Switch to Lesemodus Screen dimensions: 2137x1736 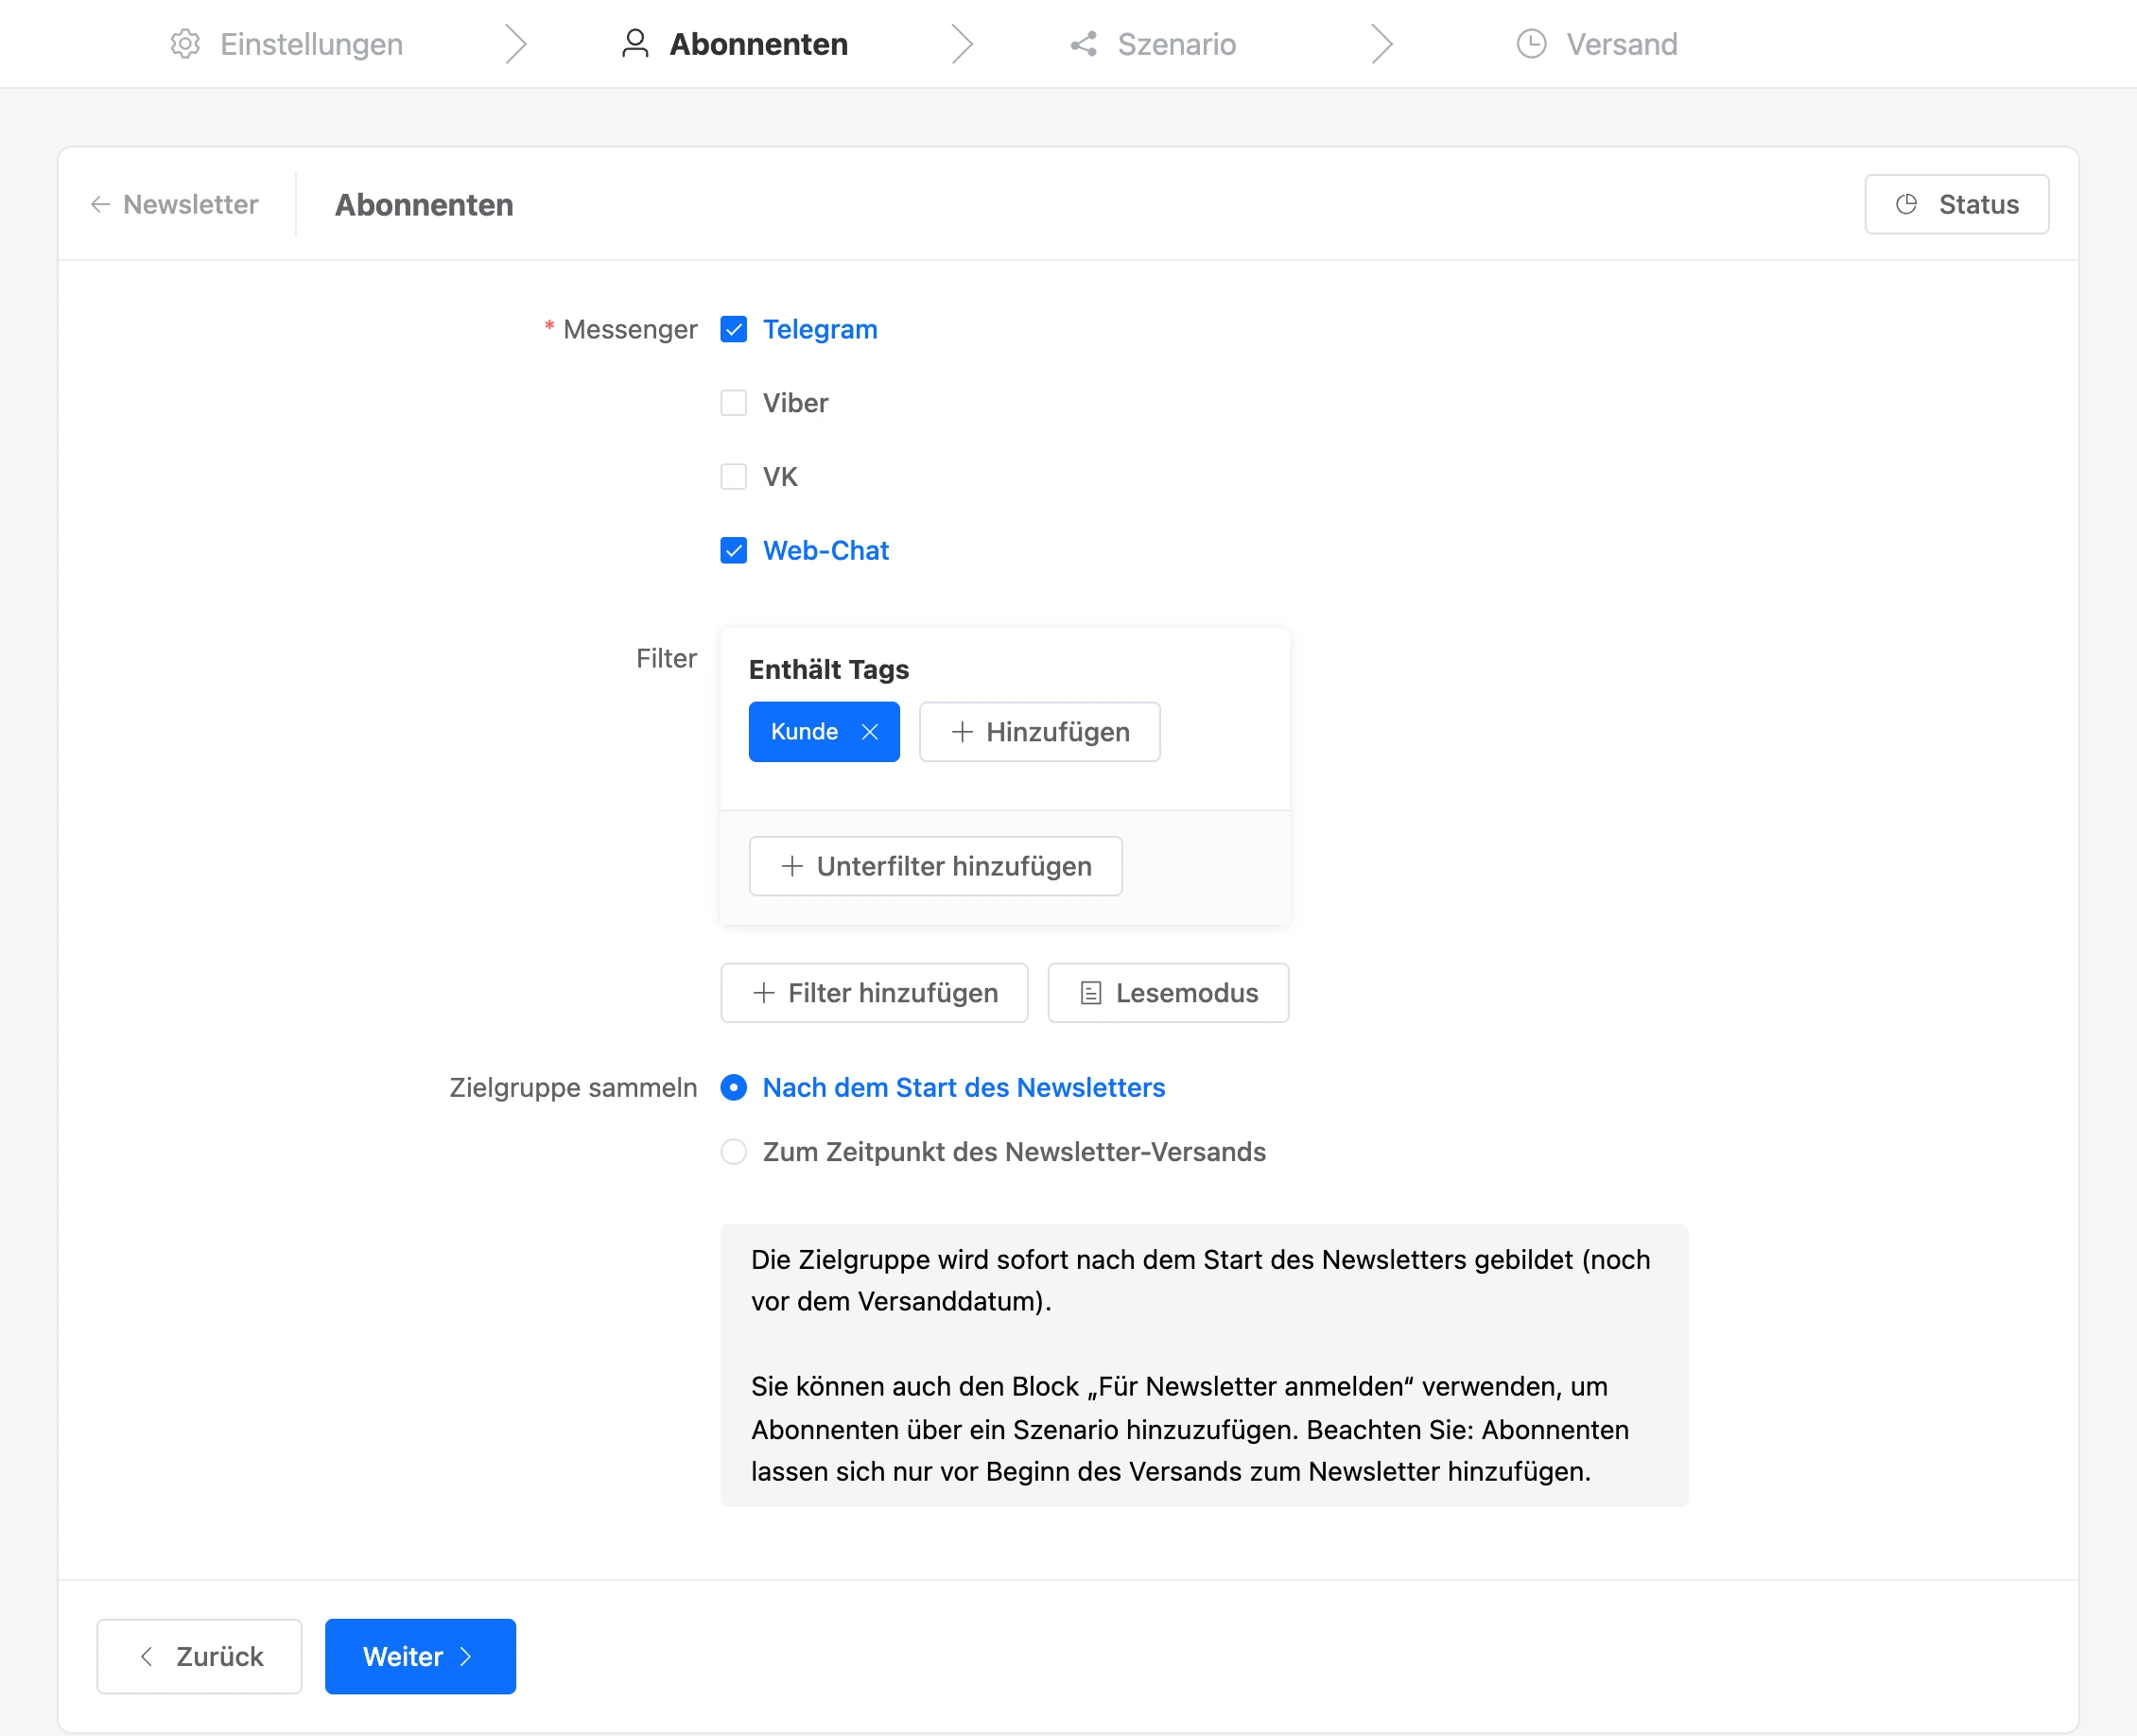[1168, 993]
